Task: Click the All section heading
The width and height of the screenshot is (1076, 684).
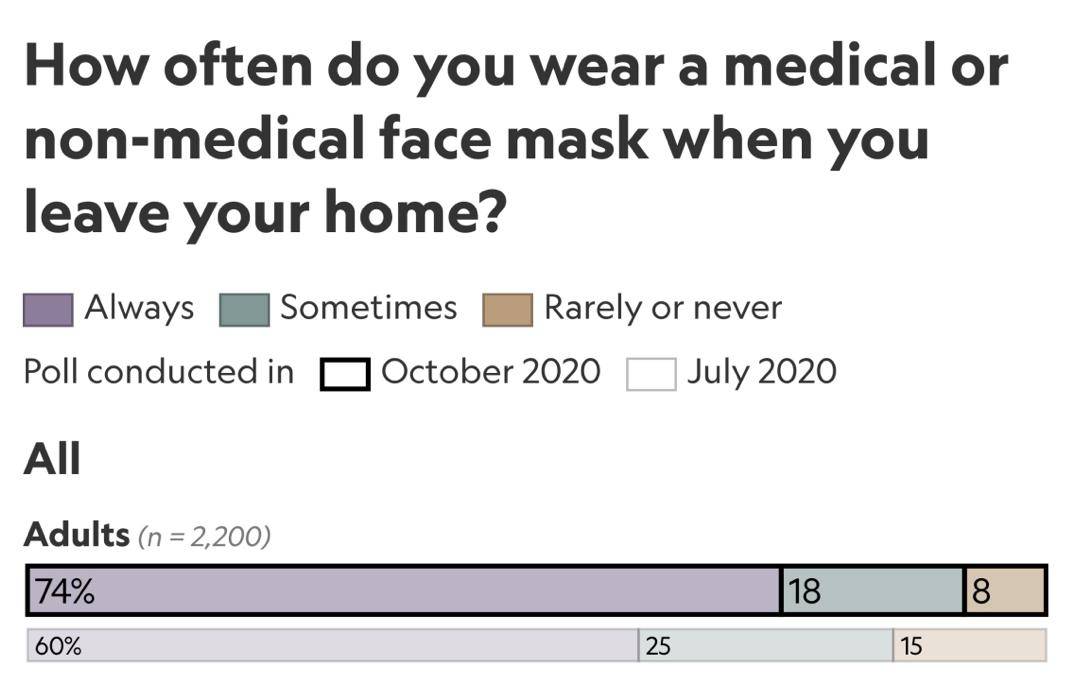Action: coord(52,459)
